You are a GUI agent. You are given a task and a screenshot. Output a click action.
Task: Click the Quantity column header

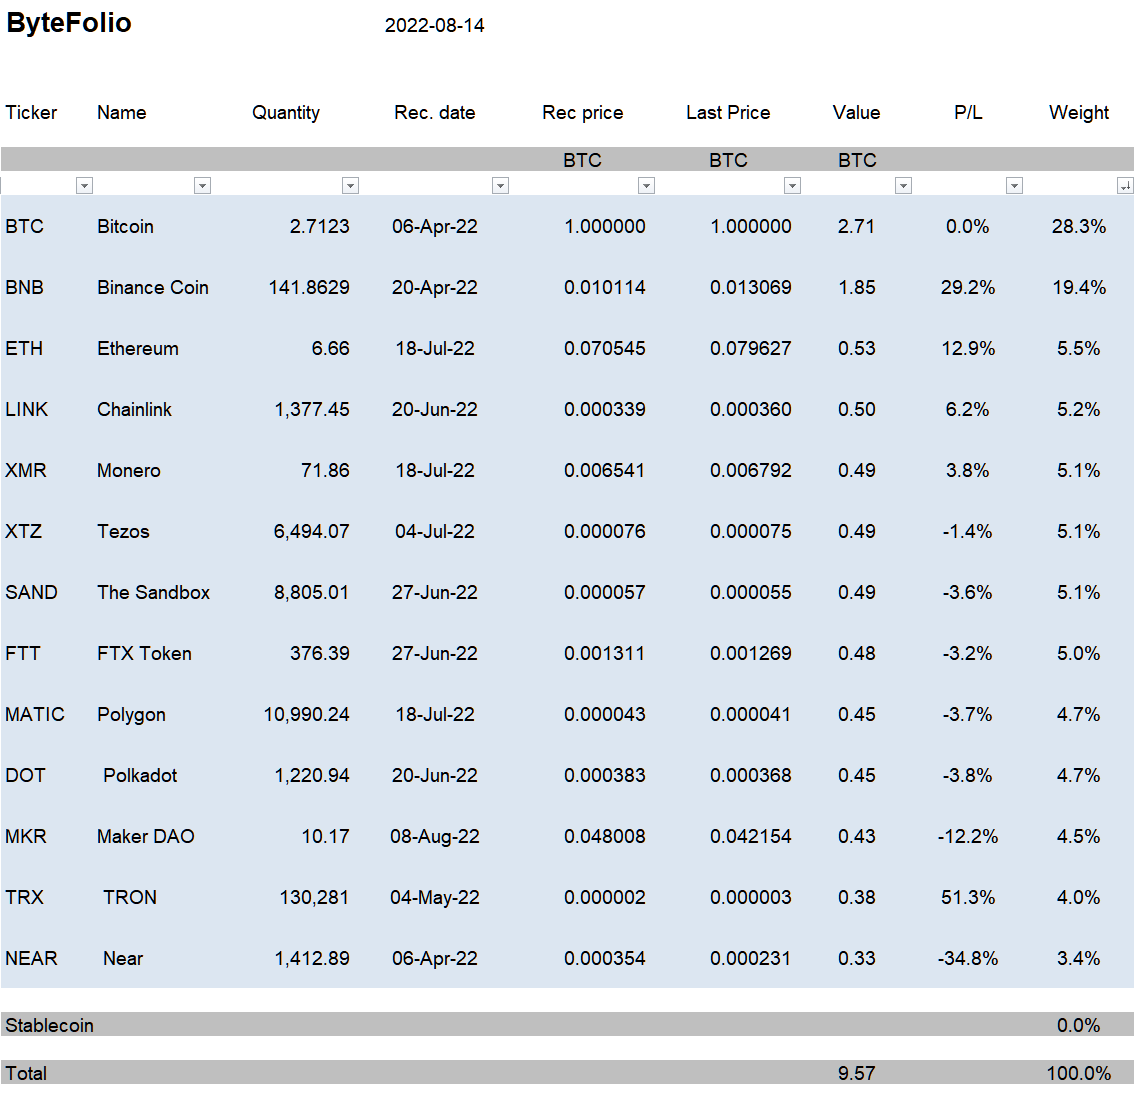(286, 113)
